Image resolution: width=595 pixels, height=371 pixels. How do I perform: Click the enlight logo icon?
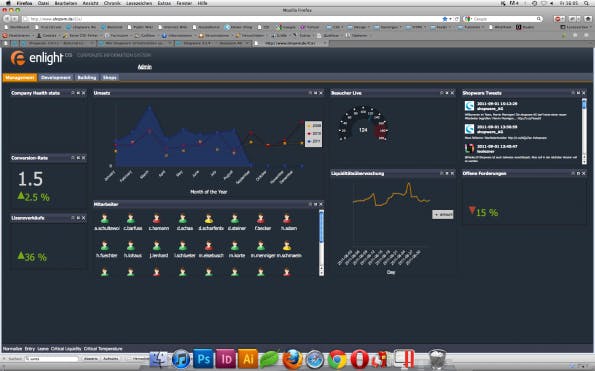[17, 58]
